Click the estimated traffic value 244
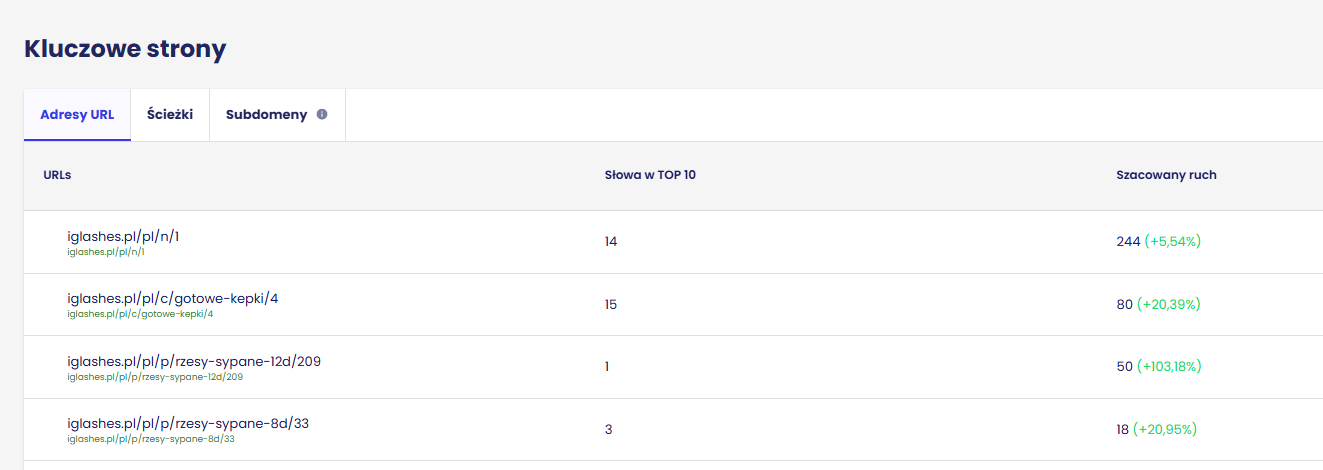This screenshot has height=470, width=1323. [x=1128, y=242]
